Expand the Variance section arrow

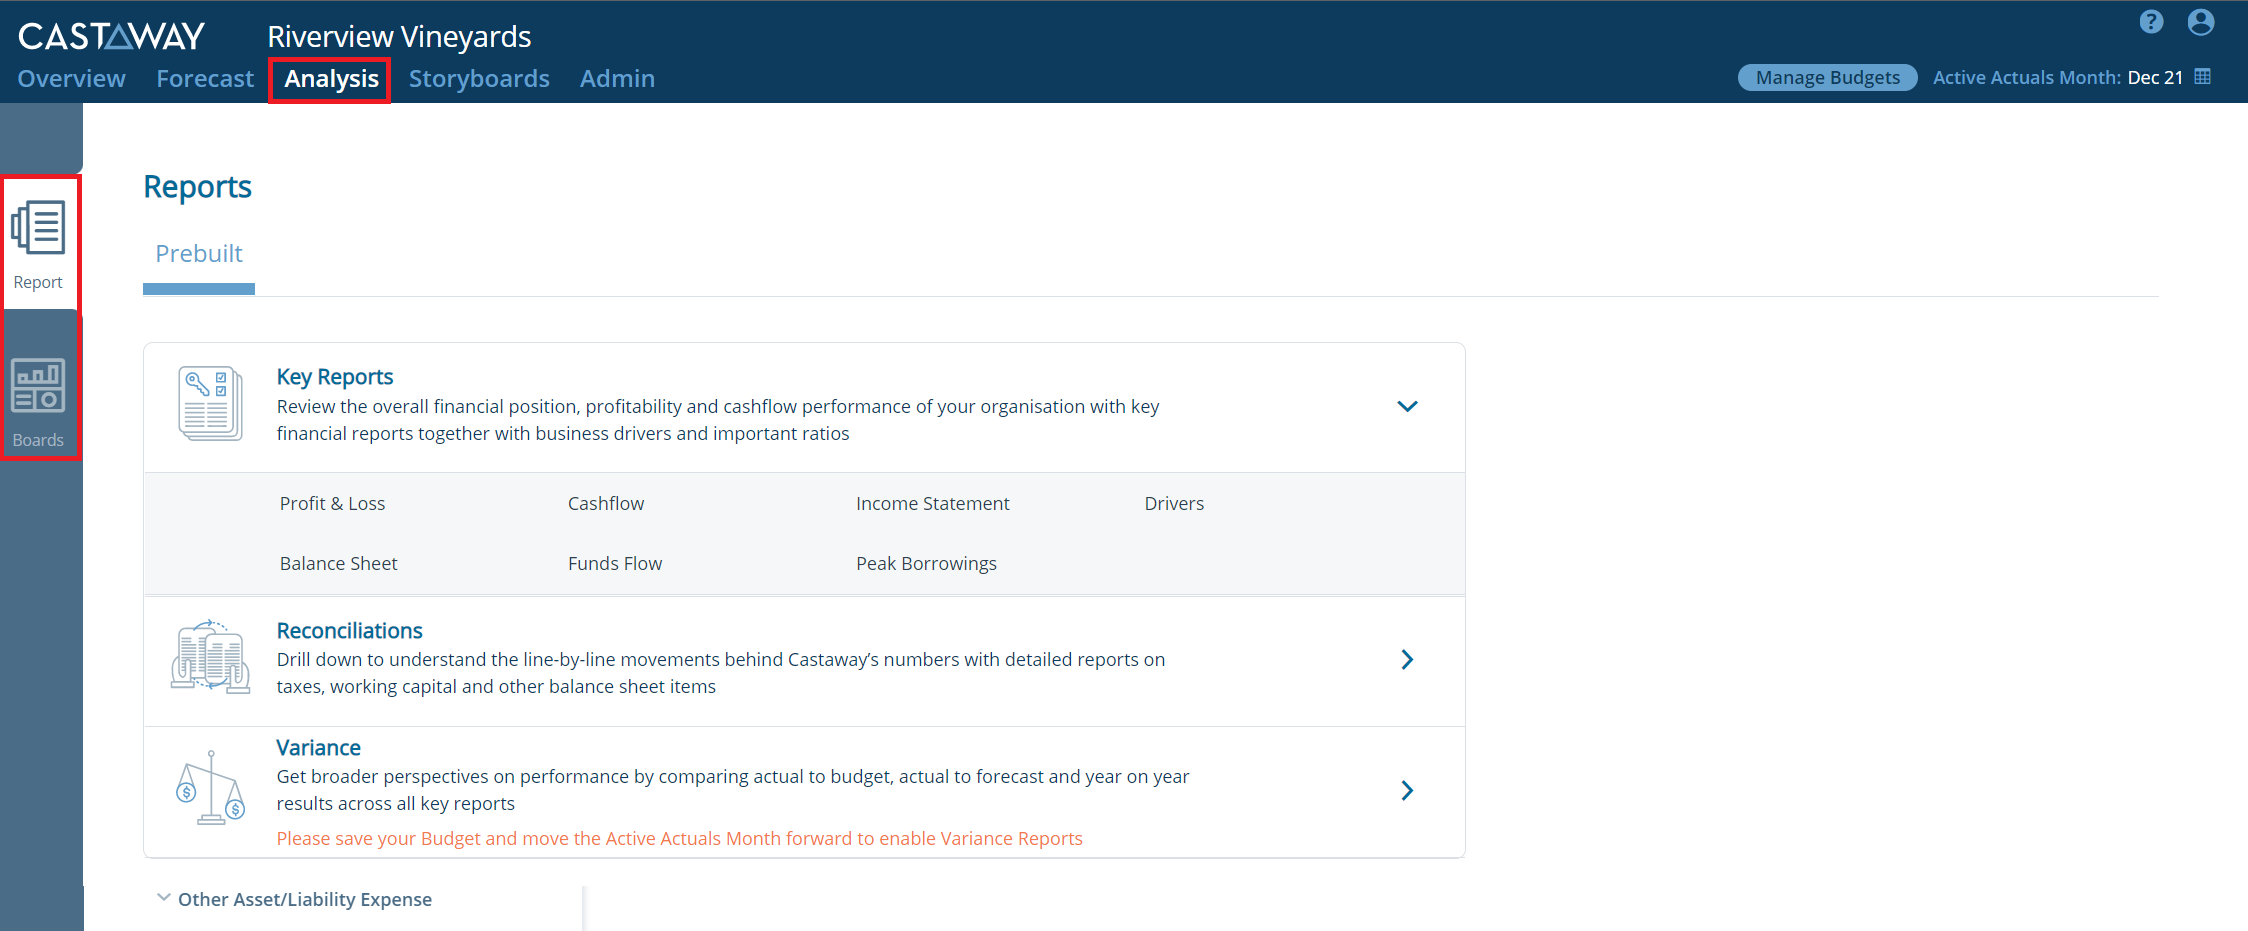(1407, 790)
